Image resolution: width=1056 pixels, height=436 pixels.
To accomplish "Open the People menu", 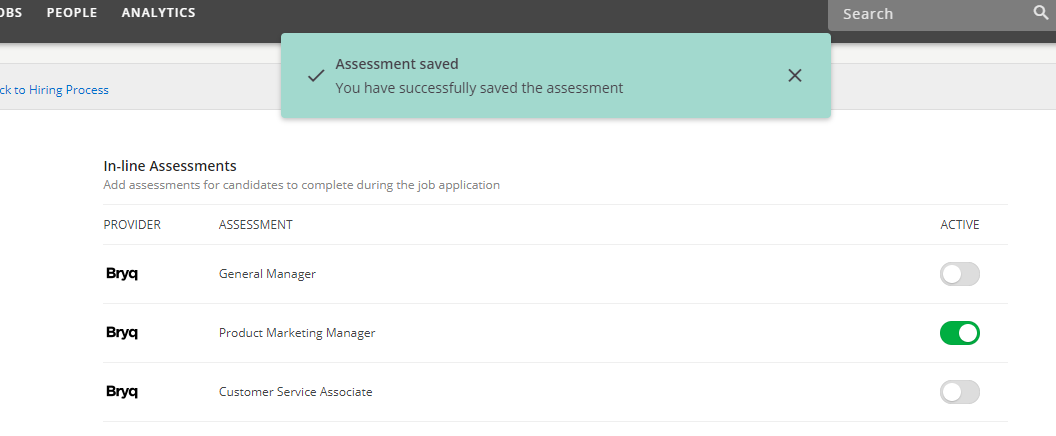I will click(x=71, y=13).
